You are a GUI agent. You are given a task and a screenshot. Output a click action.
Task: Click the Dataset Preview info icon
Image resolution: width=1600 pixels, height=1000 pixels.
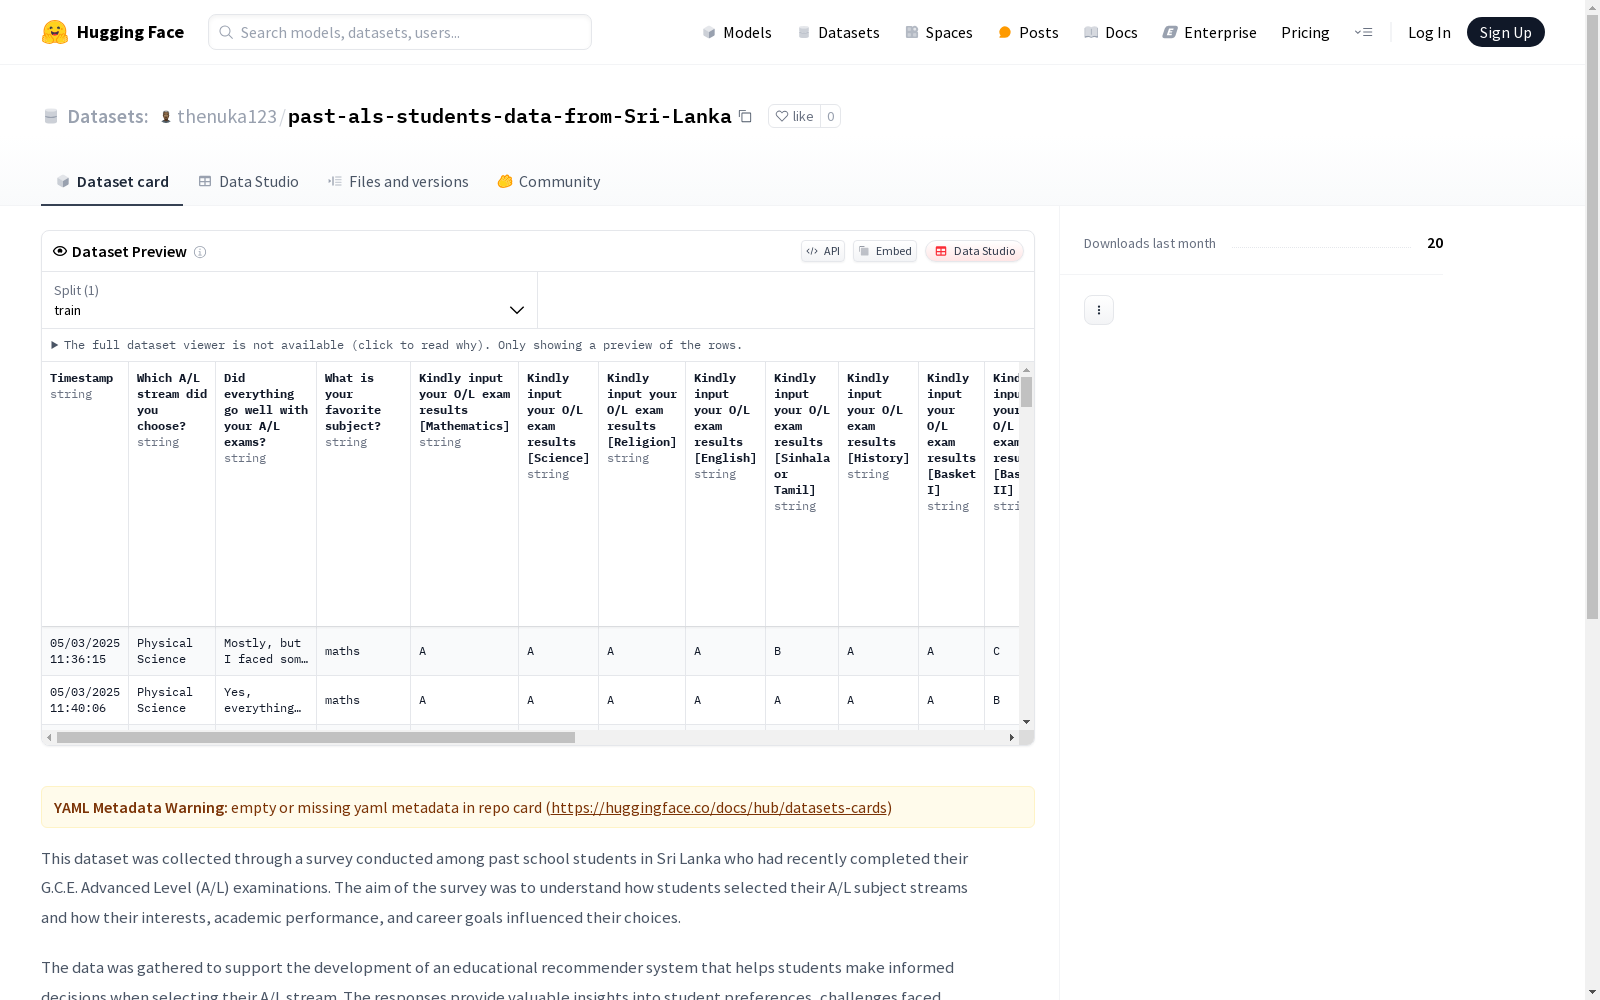click(200, 252)
